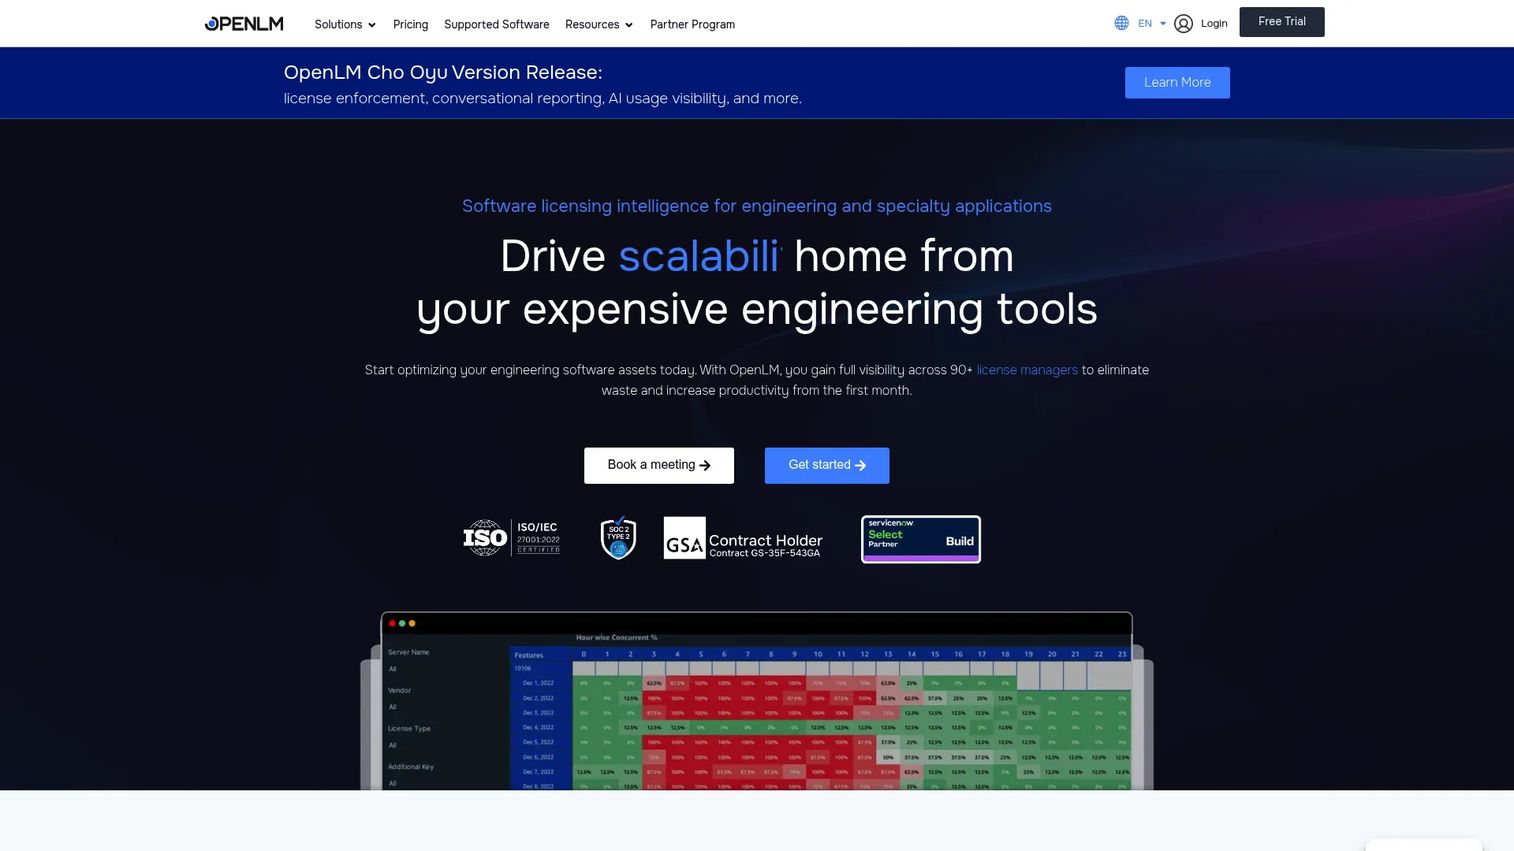Click Learn More about Cho Oyu release
This screenshot has width=1514, height=851.
pos(1177,83)
